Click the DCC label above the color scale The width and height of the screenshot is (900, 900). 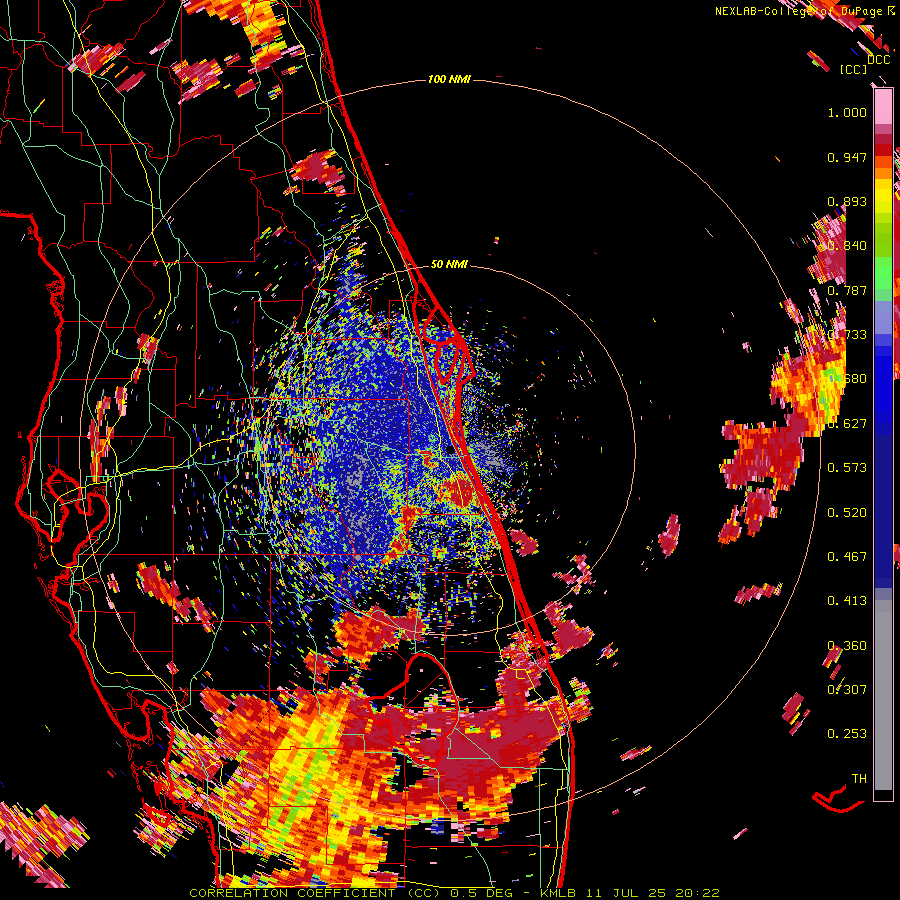coord(878,60)
